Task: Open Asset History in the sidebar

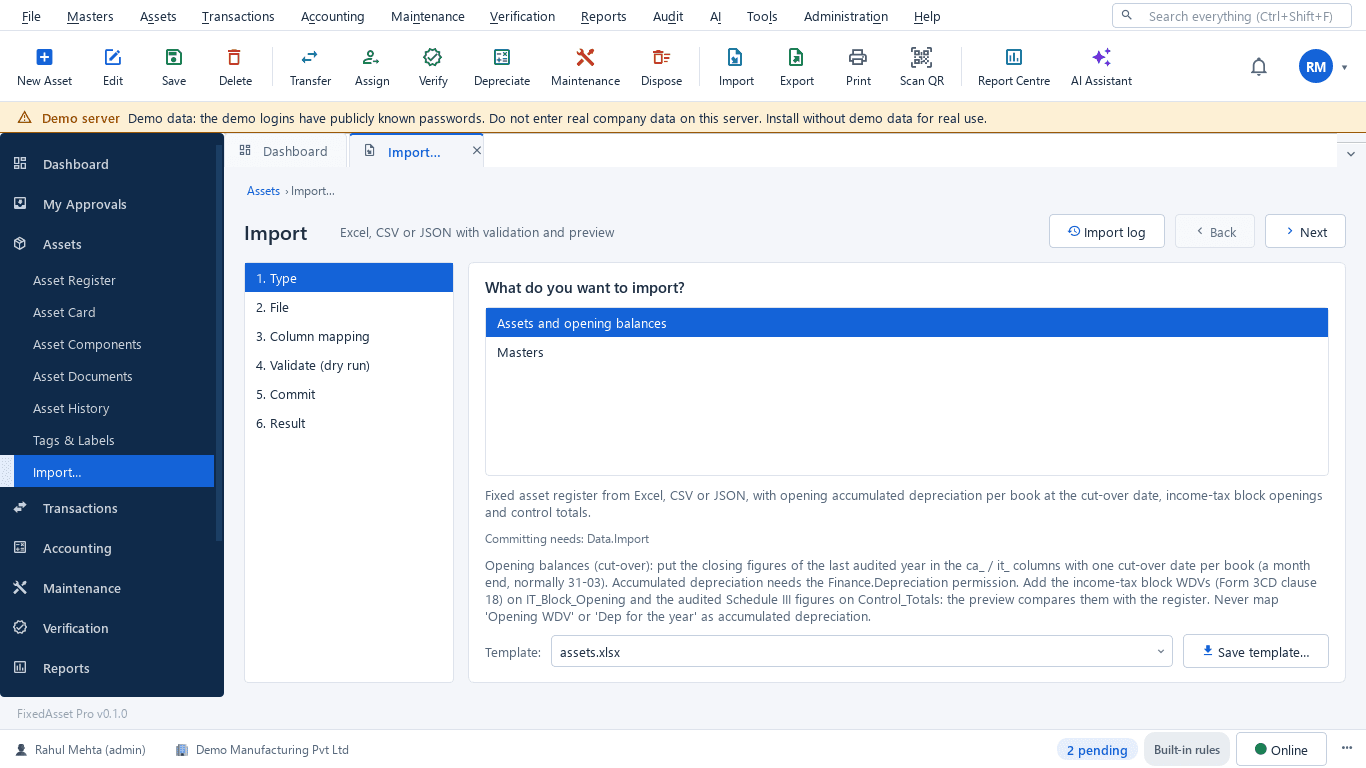Action: tap(107, 408)
